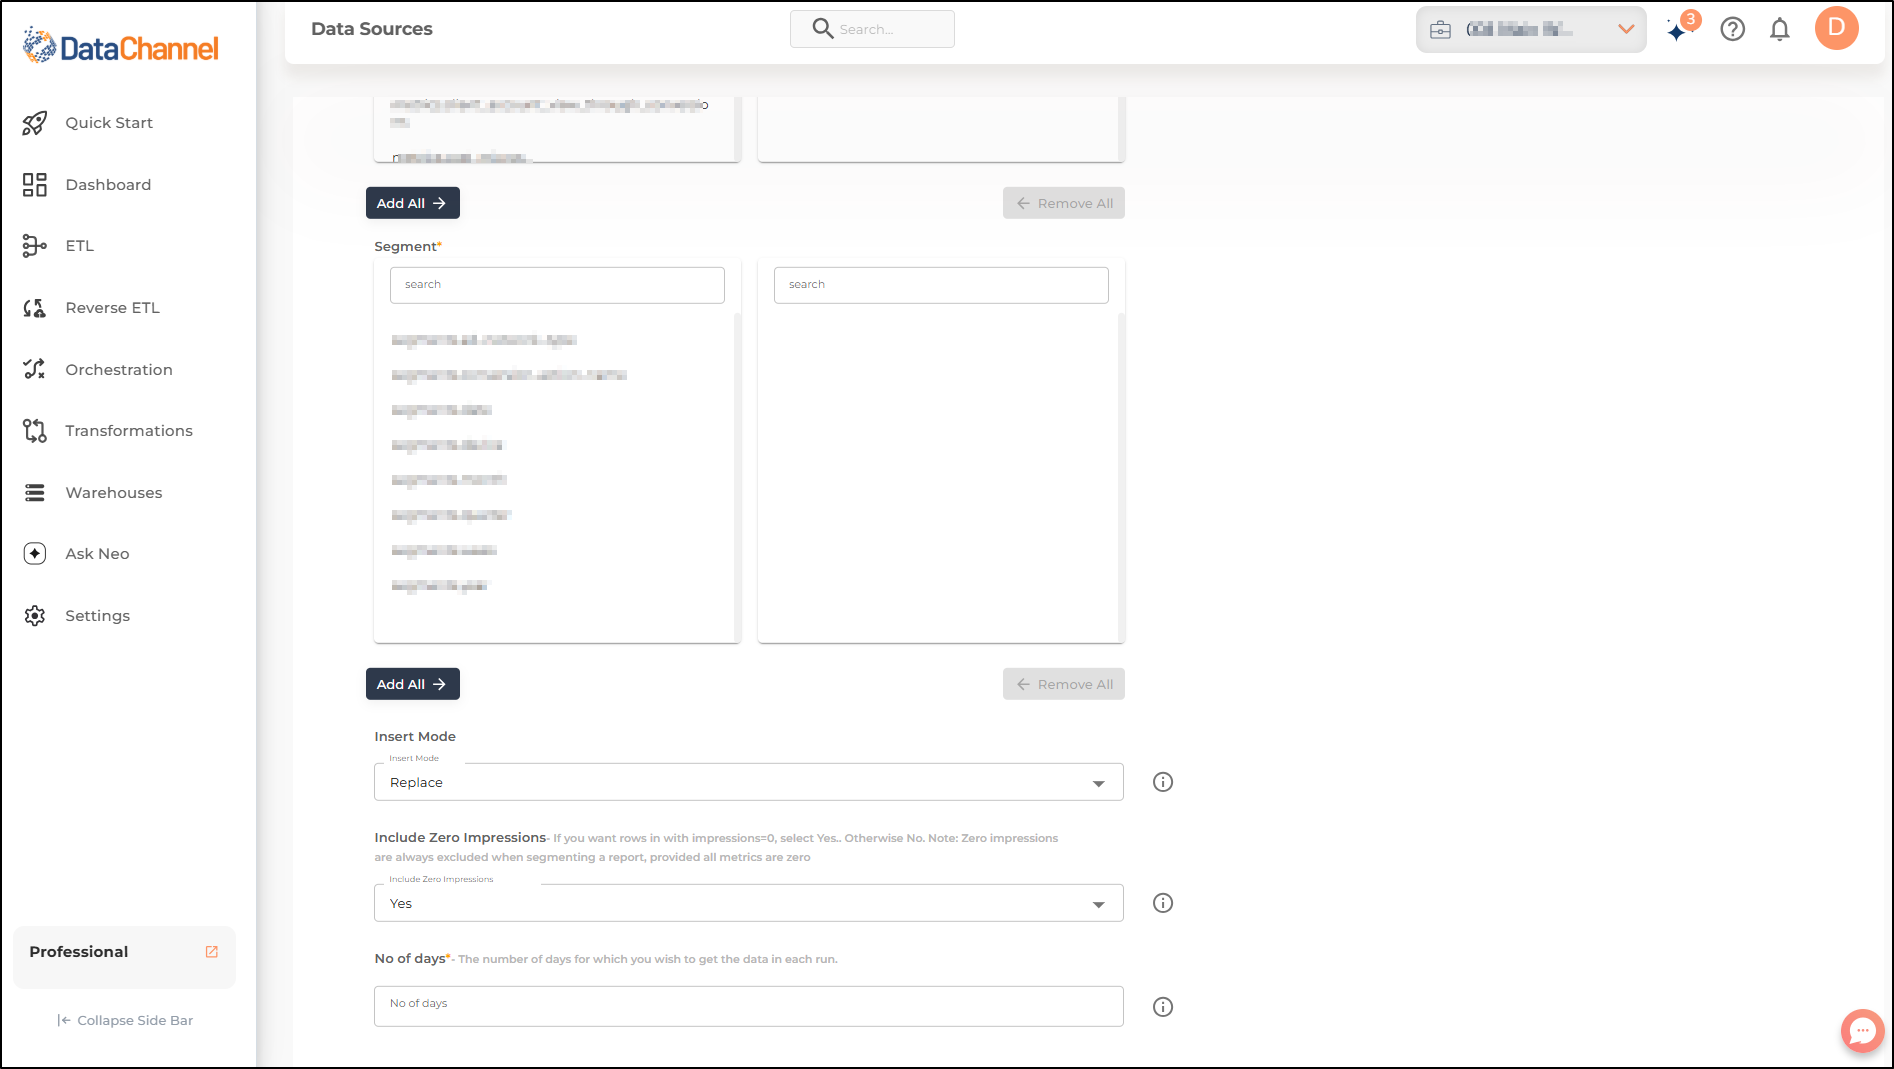Click Add All above Segment label
Viewport: 1894px width, 1069px height.
(413, 203)
